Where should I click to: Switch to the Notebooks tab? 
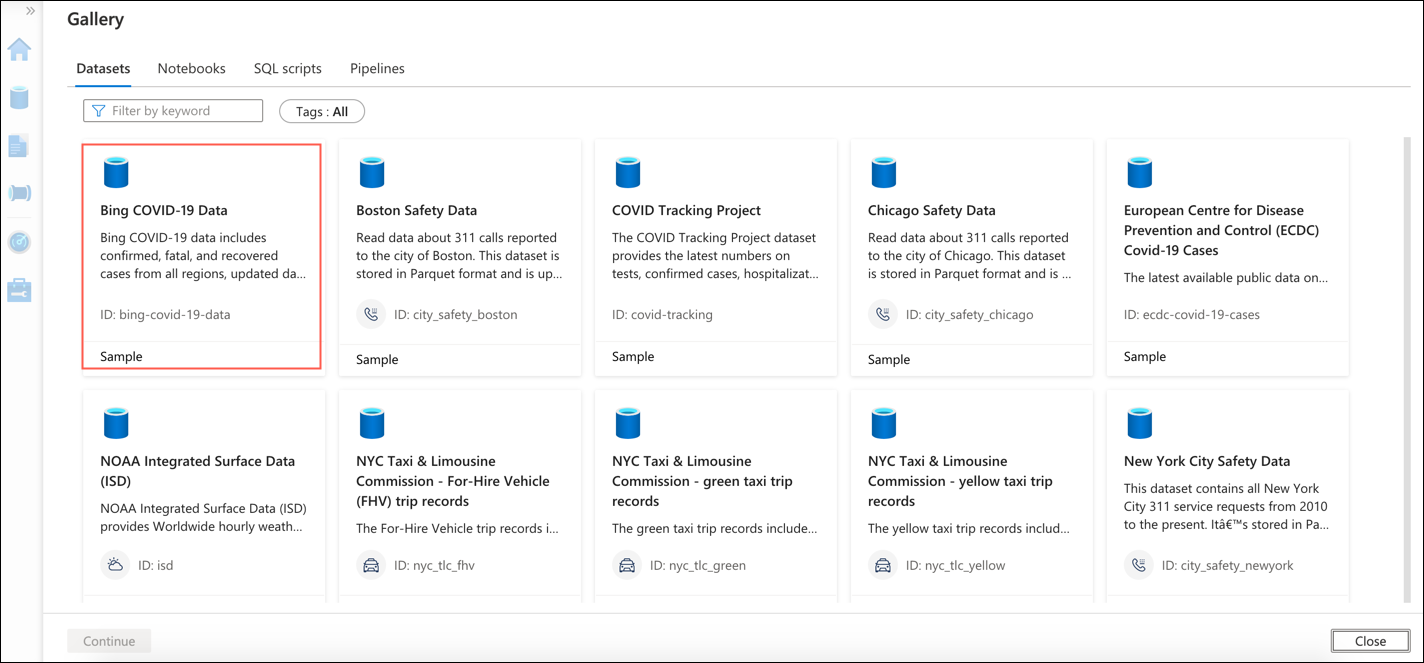191,69
